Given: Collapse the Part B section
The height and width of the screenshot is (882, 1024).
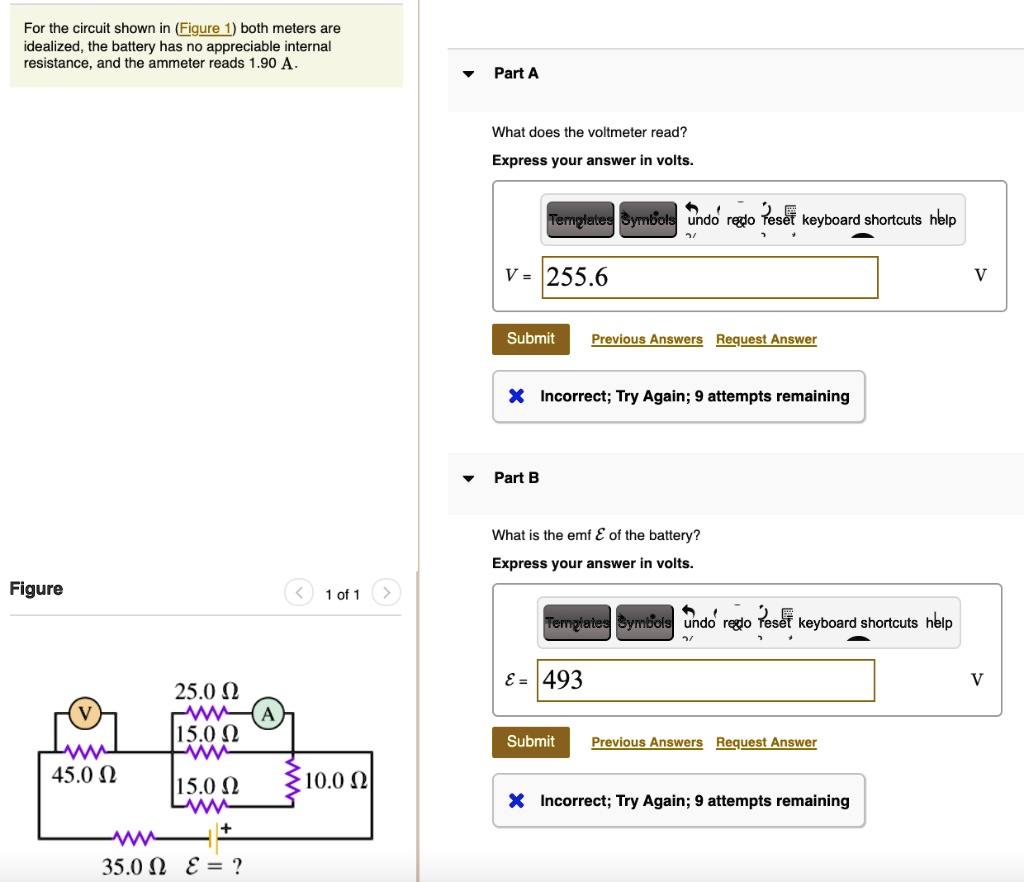Looking at the screenshot, I should pos(466,478).
